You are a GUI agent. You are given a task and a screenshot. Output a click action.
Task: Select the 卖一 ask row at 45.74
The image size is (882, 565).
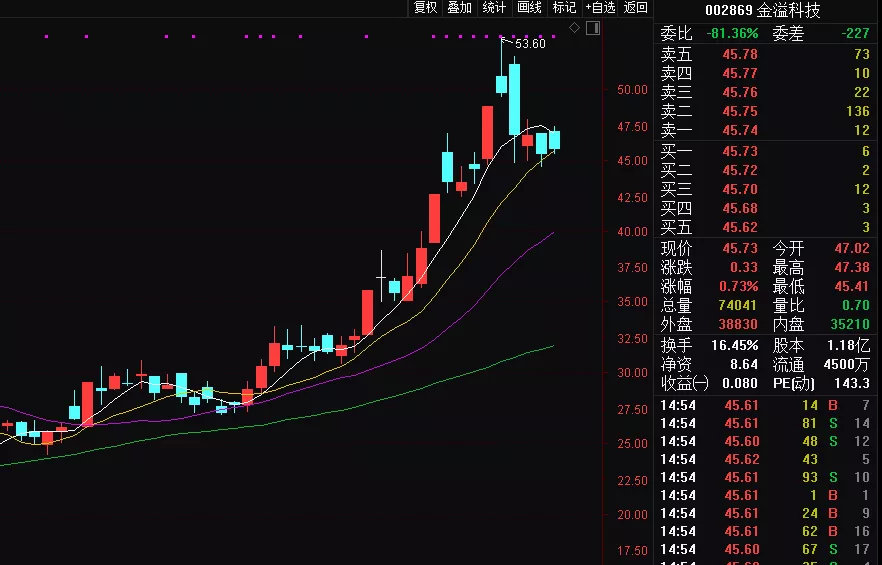[765, 131]
